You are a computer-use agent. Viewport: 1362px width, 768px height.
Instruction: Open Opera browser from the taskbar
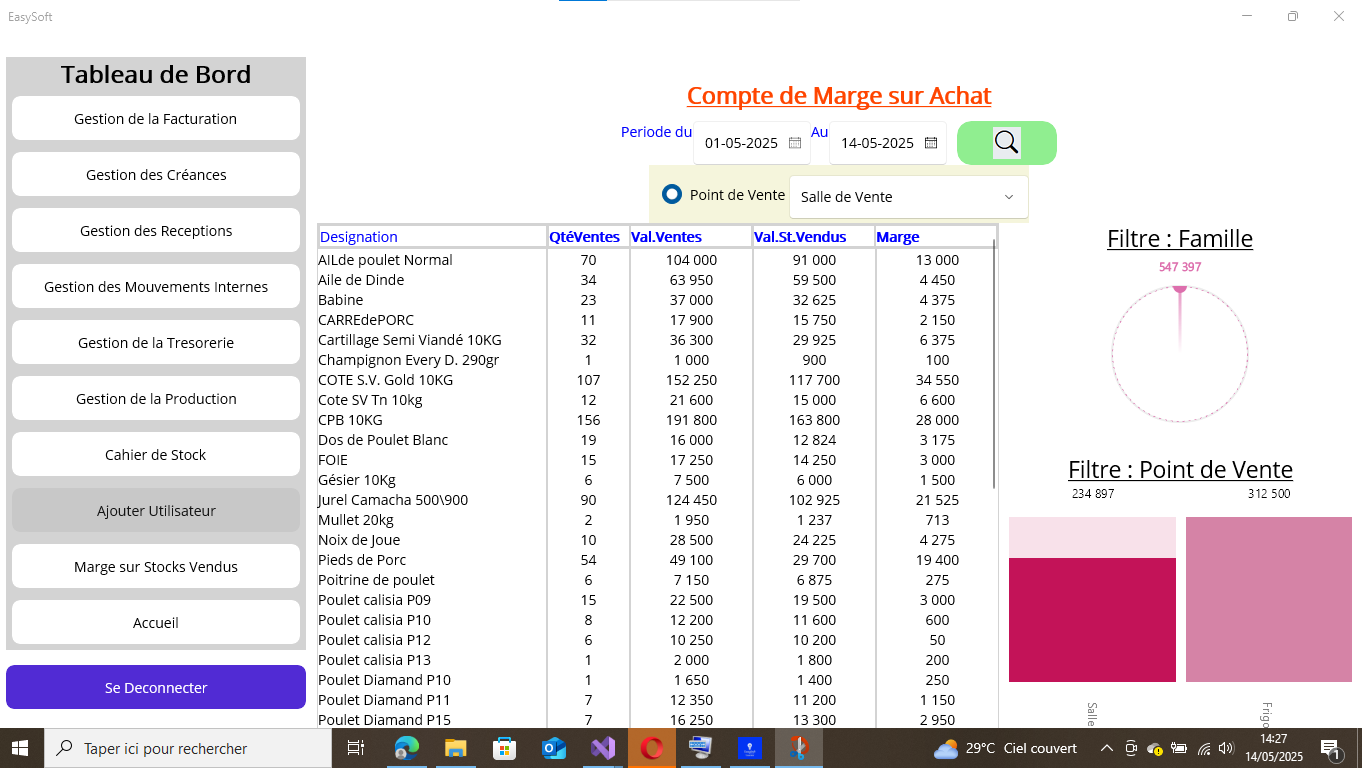coord(651,748)
